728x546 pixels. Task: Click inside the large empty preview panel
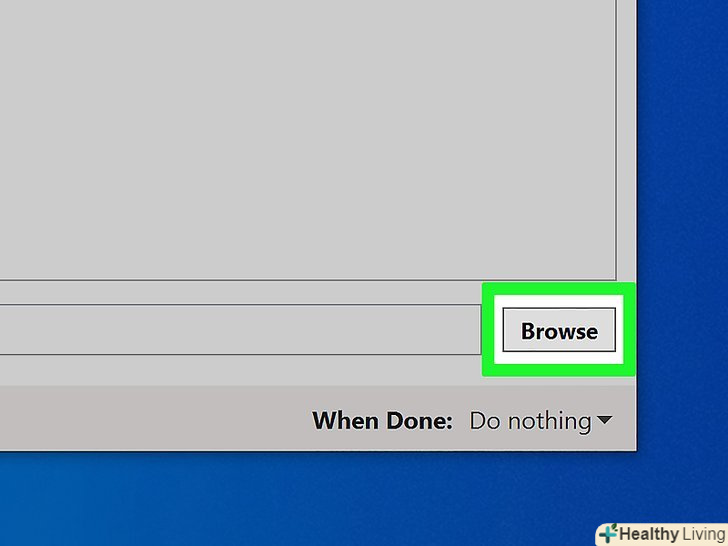306,139
